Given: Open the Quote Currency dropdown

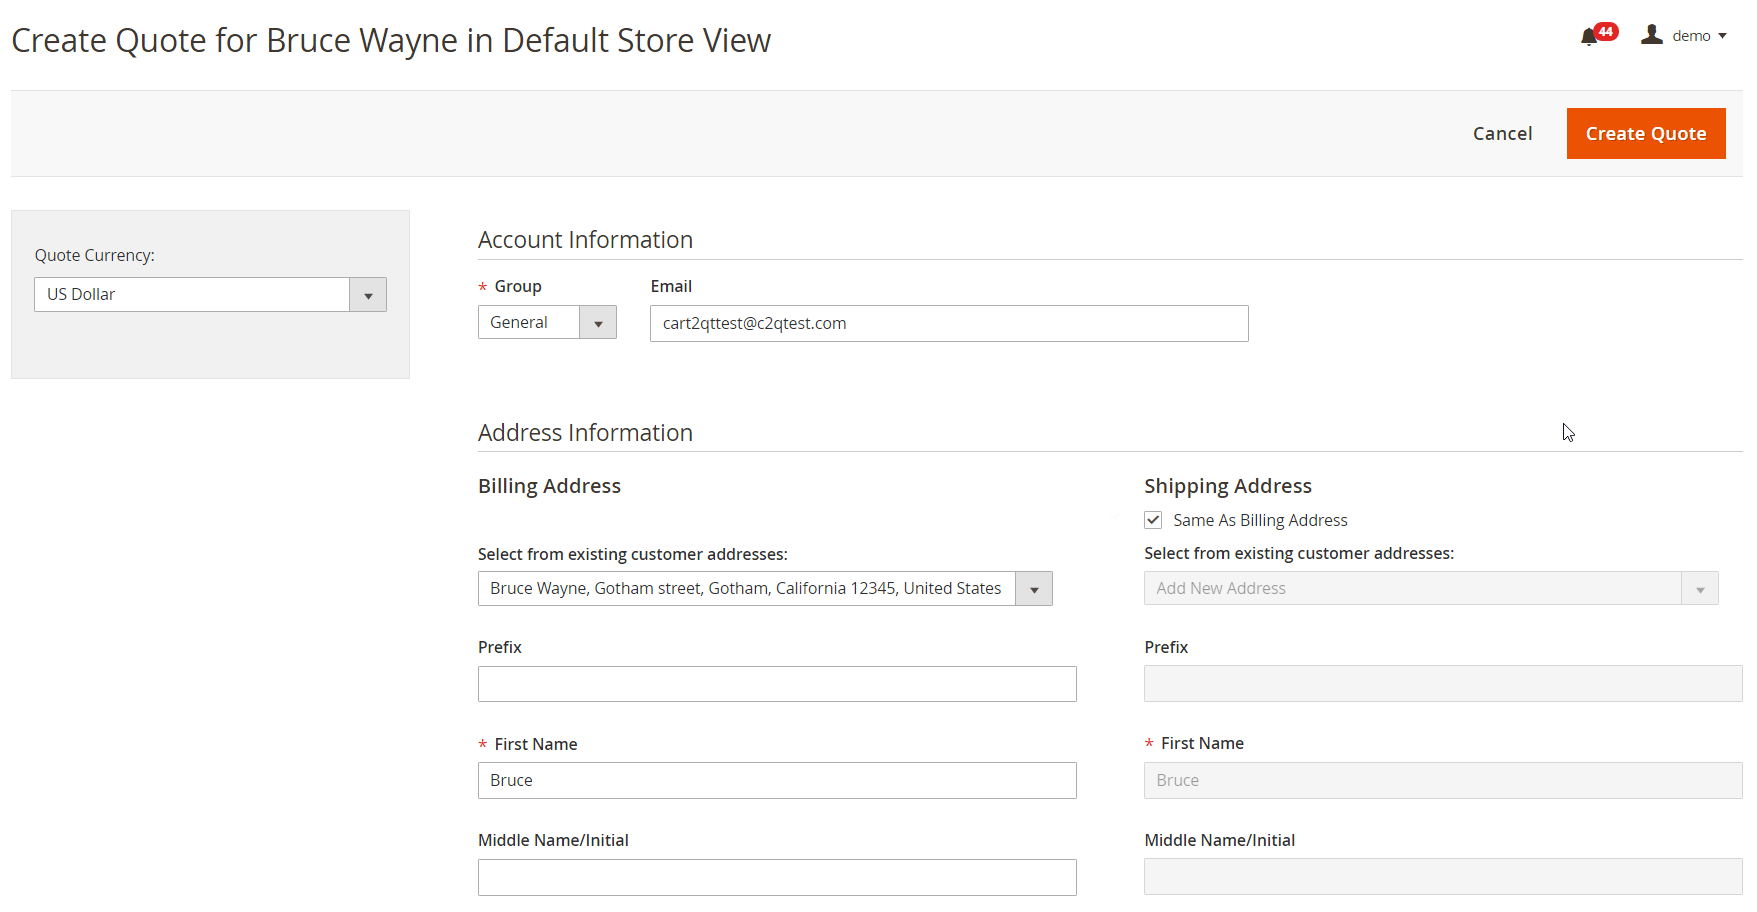Looking at the screenshot, I should [x=210, y=294].
